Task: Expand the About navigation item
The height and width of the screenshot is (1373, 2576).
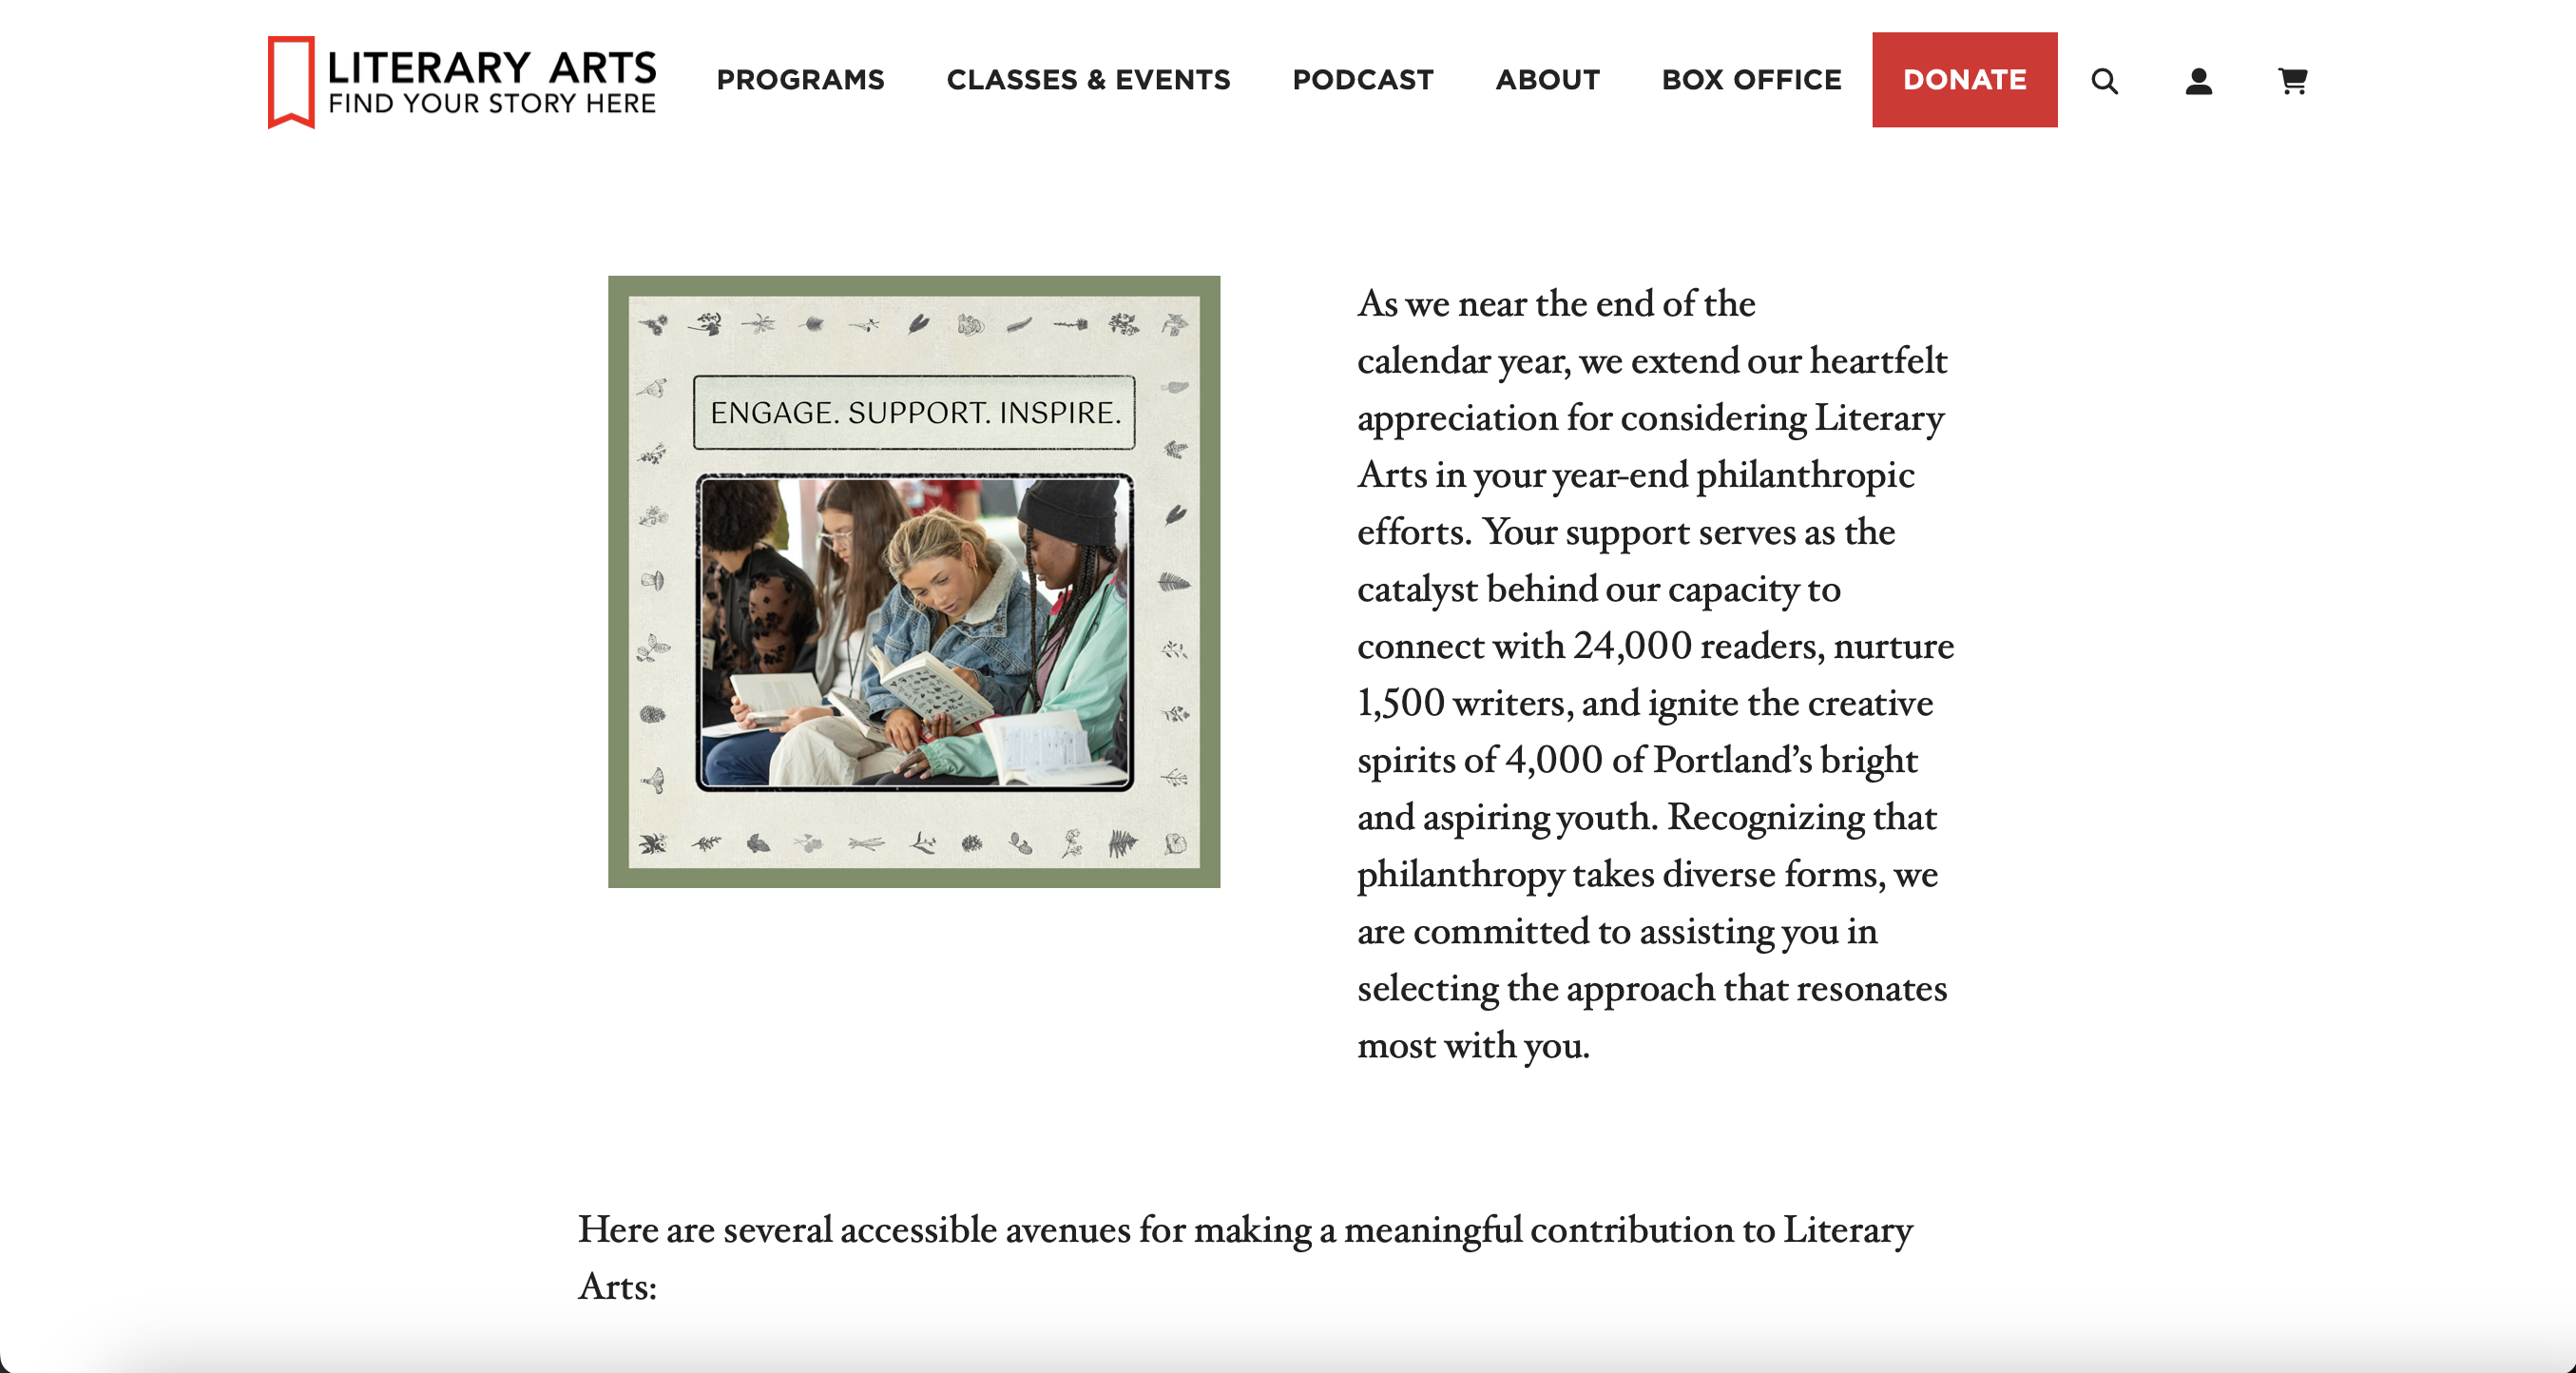Action: pos(1547,80)
